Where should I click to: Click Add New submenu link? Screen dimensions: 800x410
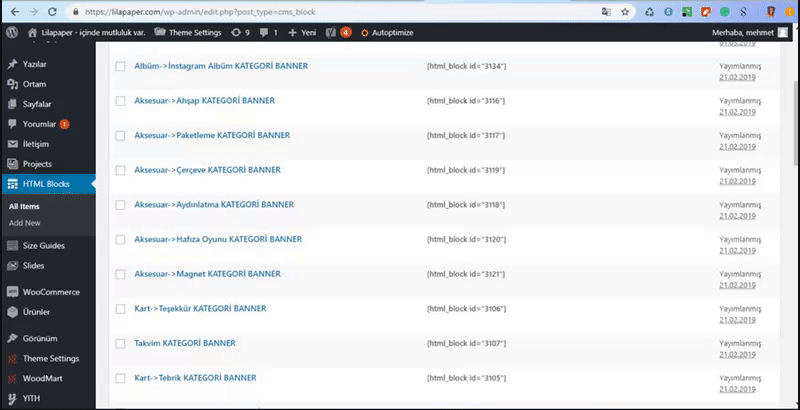click(24, 223)
